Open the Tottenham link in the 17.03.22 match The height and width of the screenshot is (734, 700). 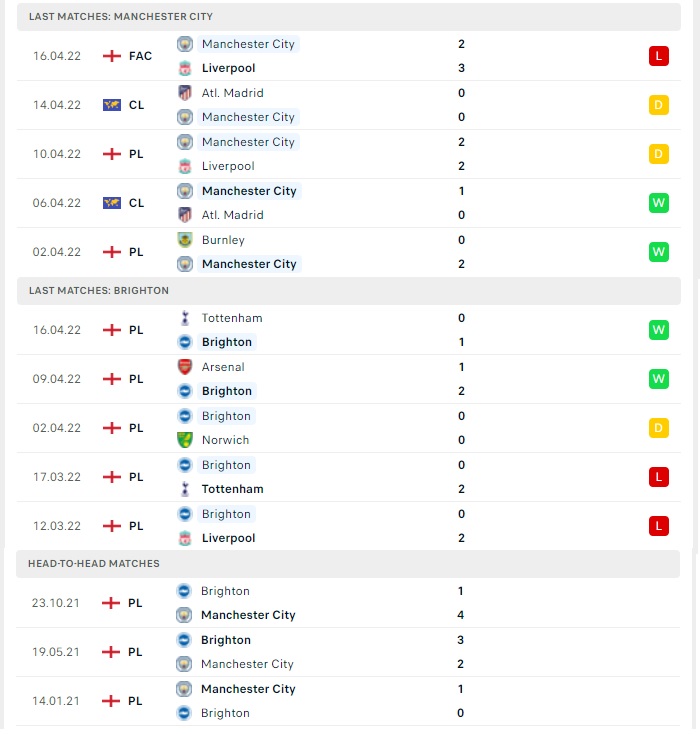pos(232,489)
